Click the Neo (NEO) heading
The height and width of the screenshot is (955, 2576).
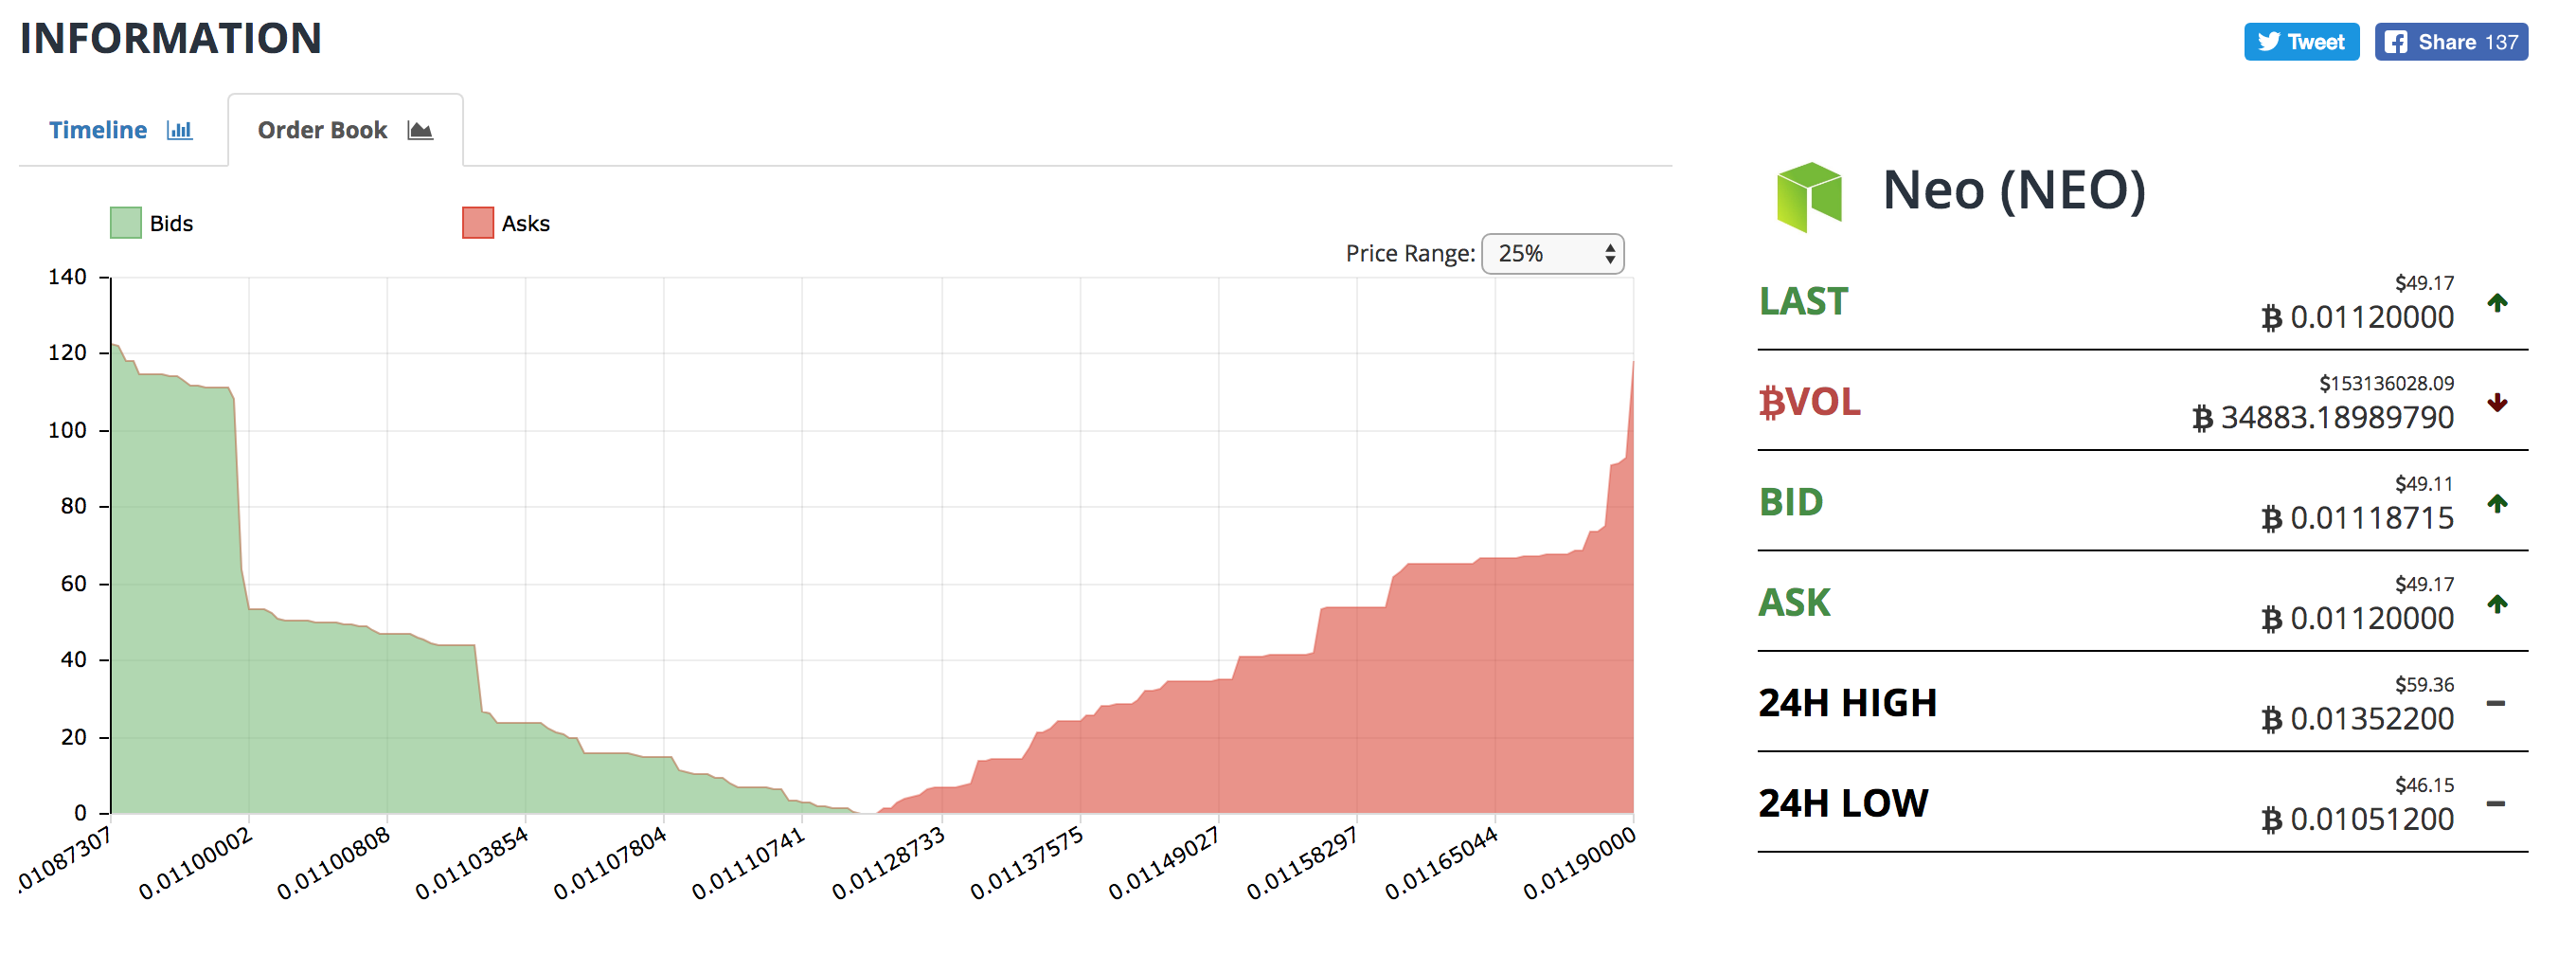pyautogui.click(x=2014, y=190)
